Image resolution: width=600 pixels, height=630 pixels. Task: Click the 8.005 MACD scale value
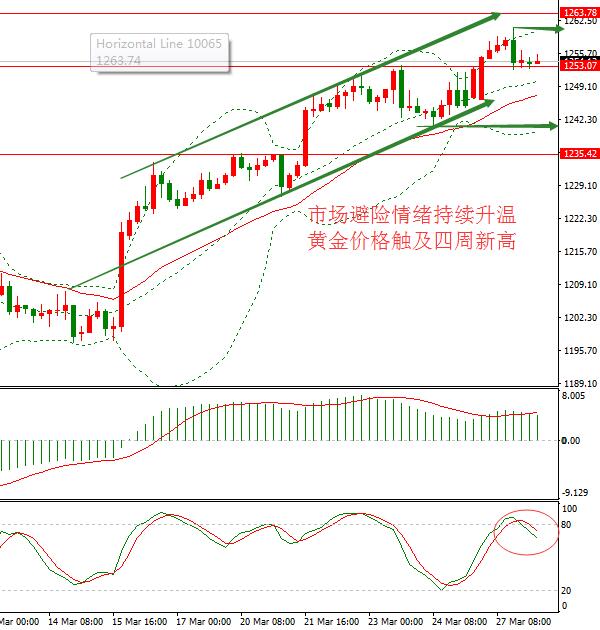pyautogui.click(x=573, y=396)
